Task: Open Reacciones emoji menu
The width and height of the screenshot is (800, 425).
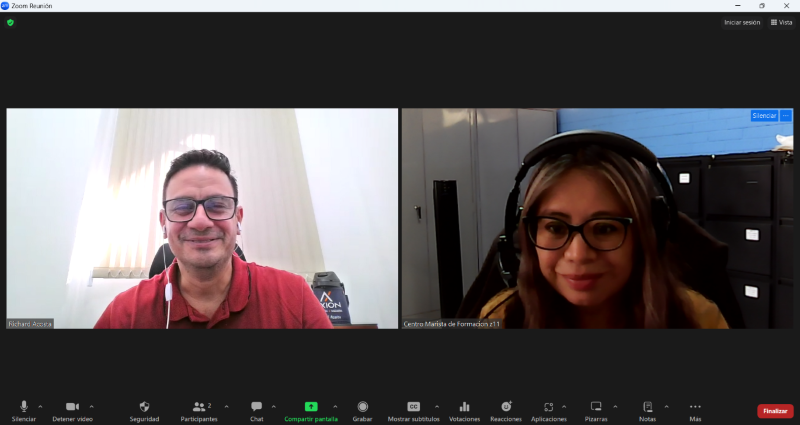Action: click(x=506, y=411)
